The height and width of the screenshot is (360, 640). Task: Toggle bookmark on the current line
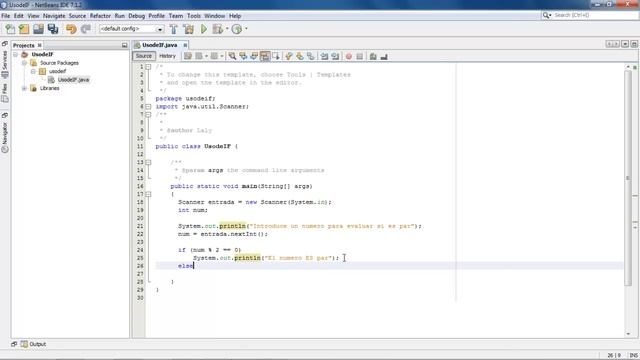(311, 56)
